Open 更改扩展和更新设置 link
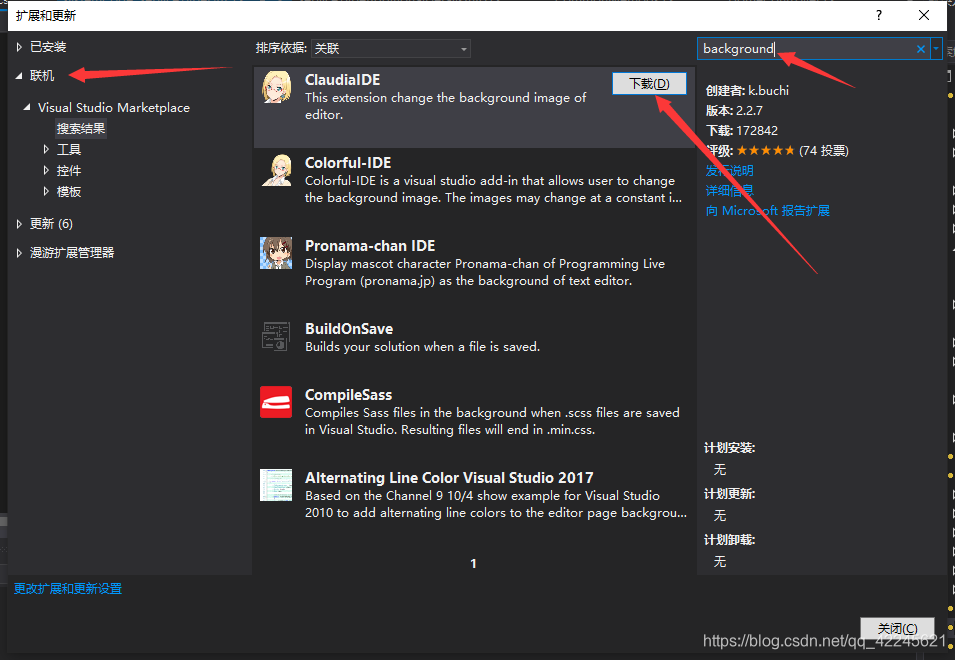The image size is (955, 660). (68, 589)
